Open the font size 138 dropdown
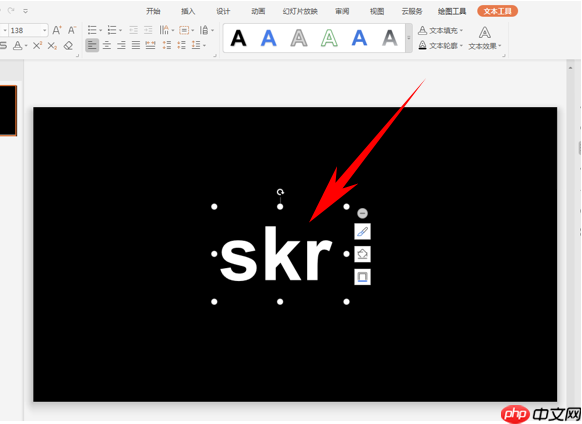 pyautogui.click(x=45, y=30)
